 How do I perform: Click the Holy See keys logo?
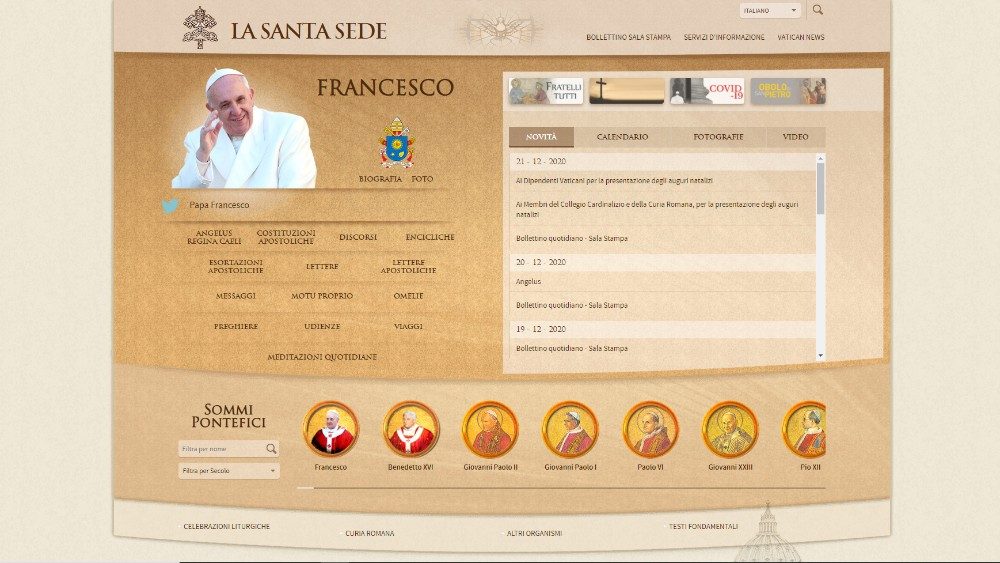(200, 28)
